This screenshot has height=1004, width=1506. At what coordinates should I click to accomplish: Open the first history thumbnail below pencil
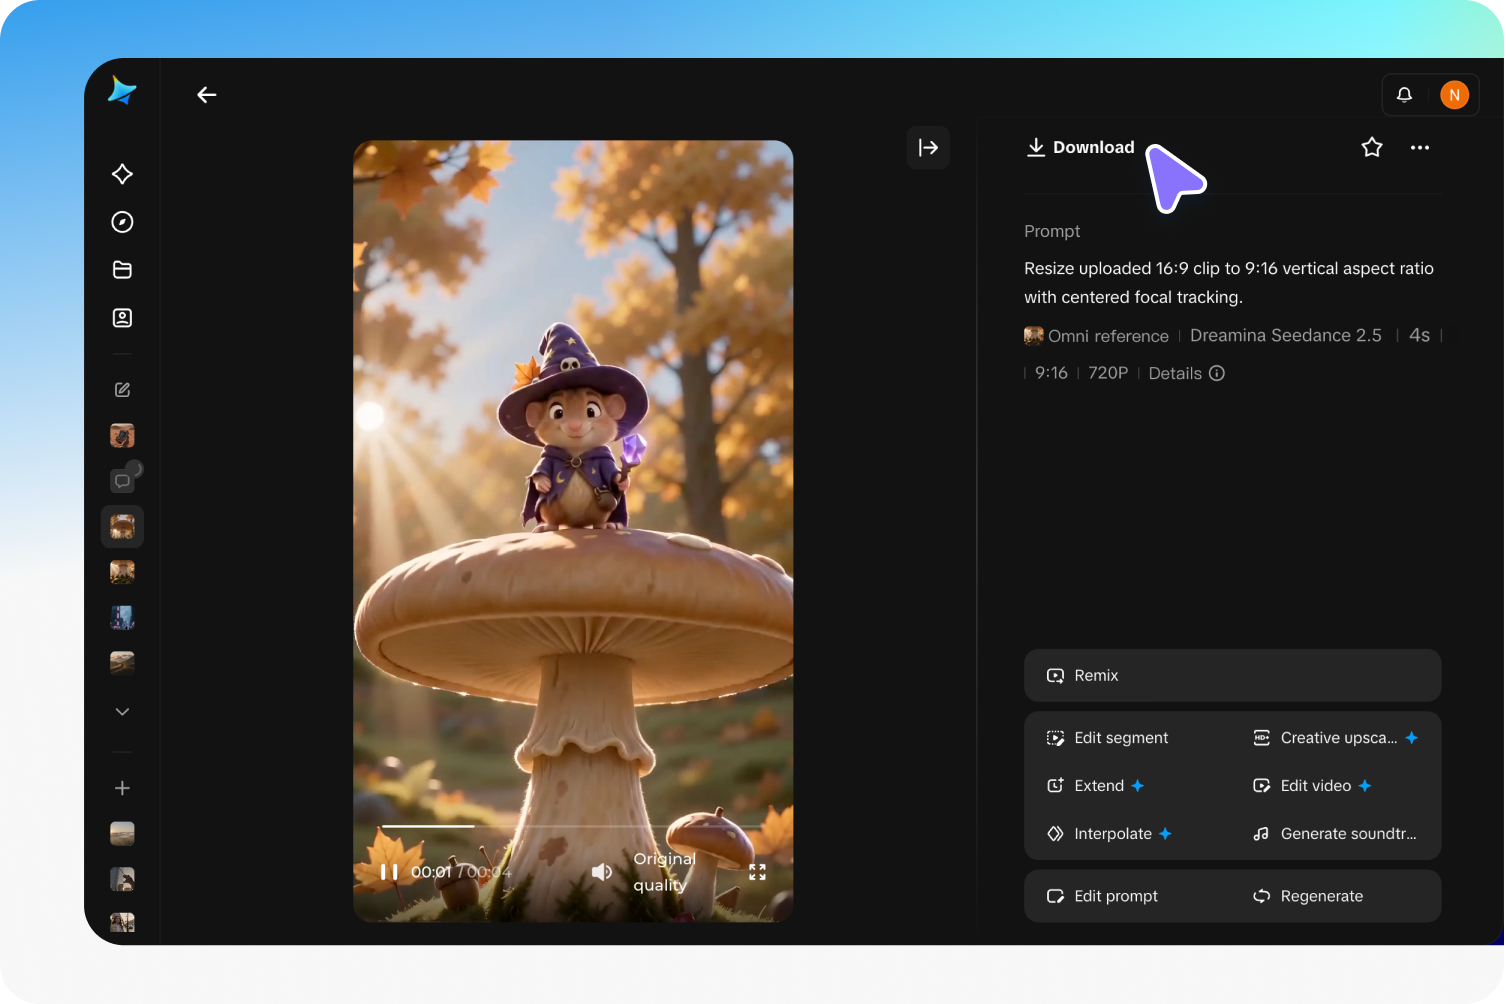pyautogui.click(x=122, y=436)
